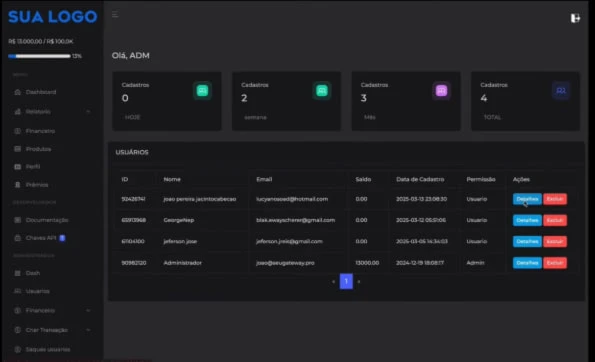
Task: Click Excluir for GeorgeNep row
Action: [555, 220]
